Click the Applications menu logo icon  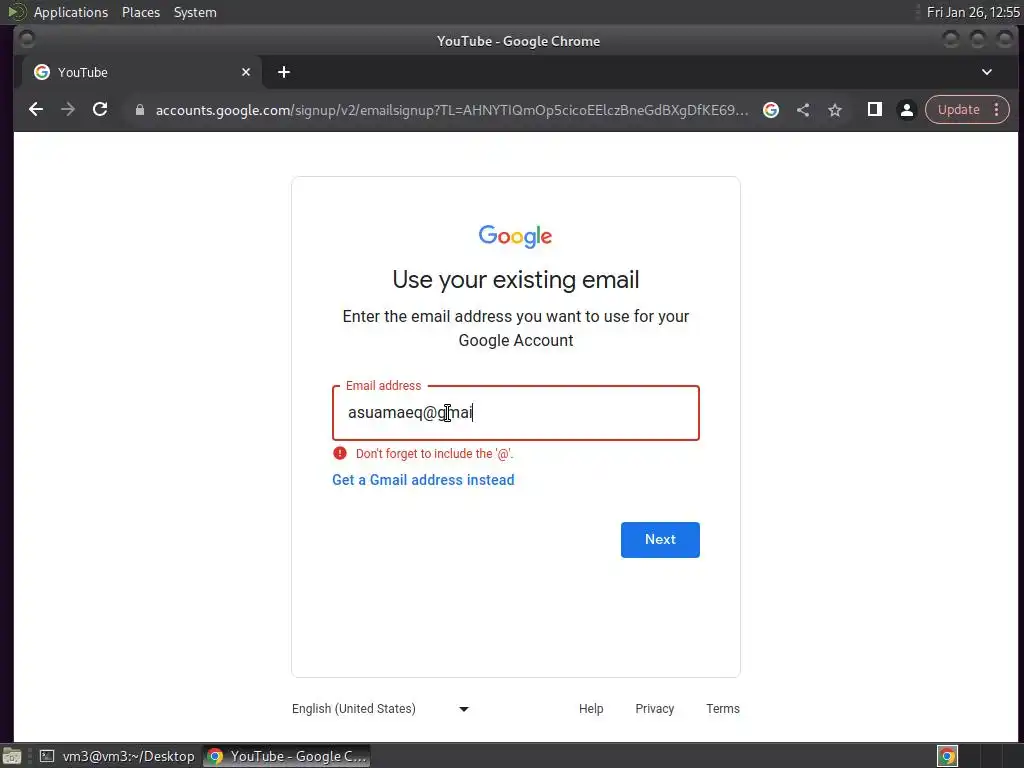click(16, 12)
